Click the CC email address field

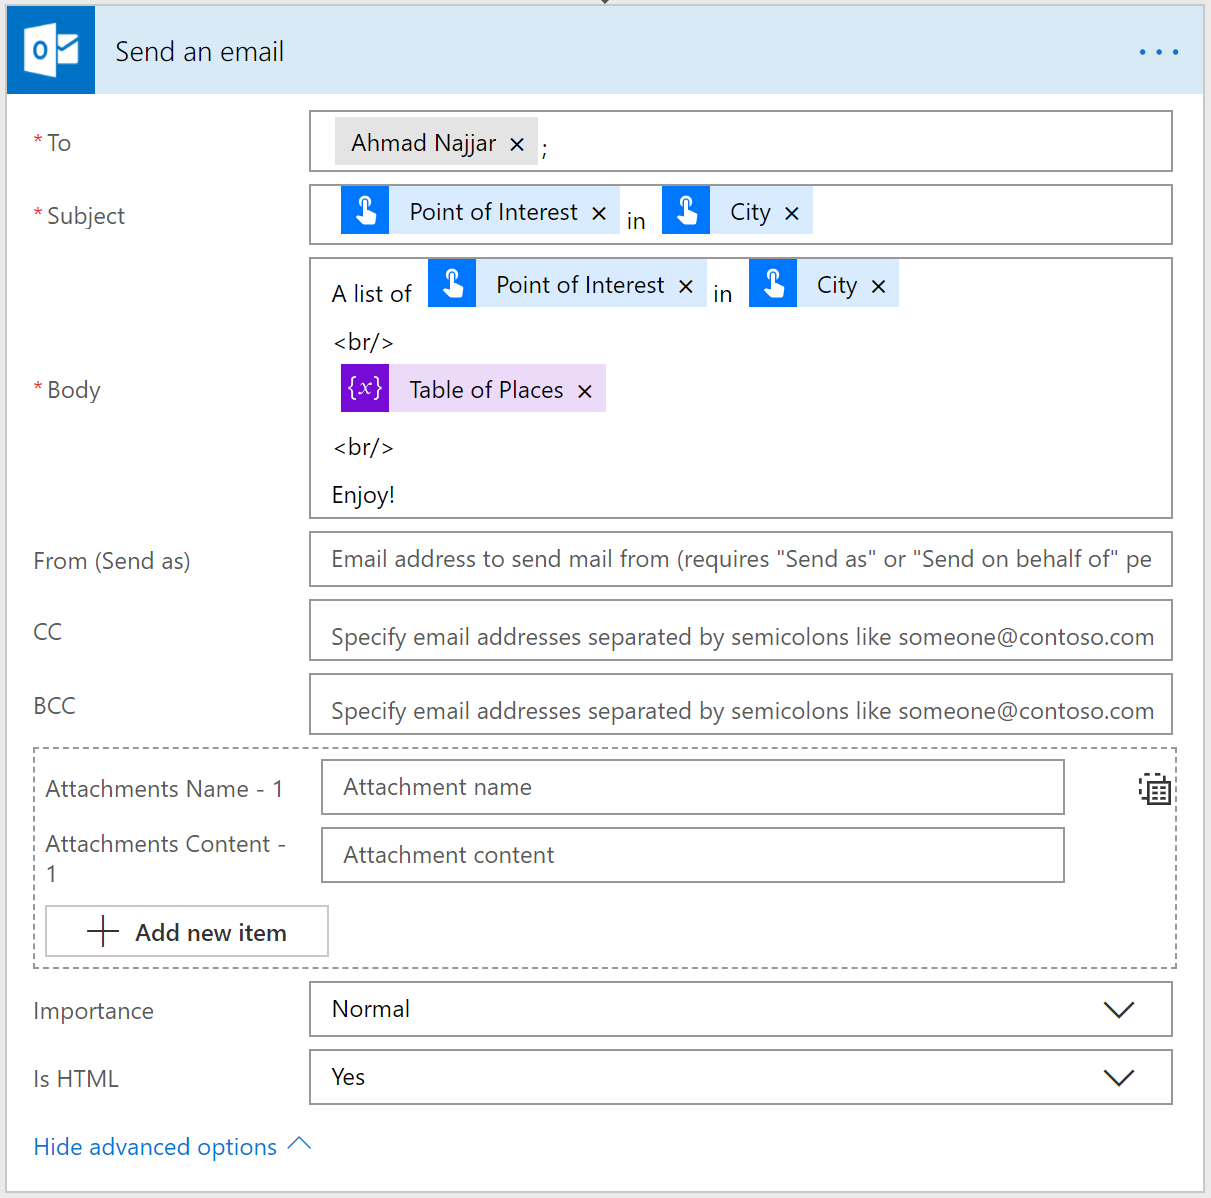[x=740, y=631]
